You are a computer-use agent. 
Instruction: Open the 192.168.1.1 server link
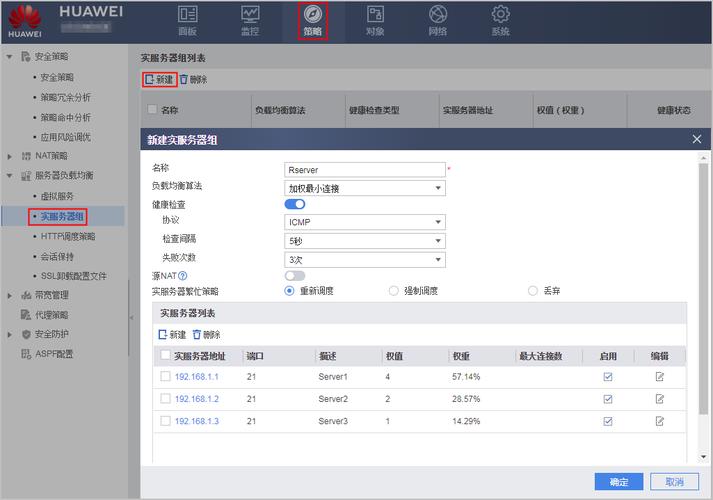point(197,377)
